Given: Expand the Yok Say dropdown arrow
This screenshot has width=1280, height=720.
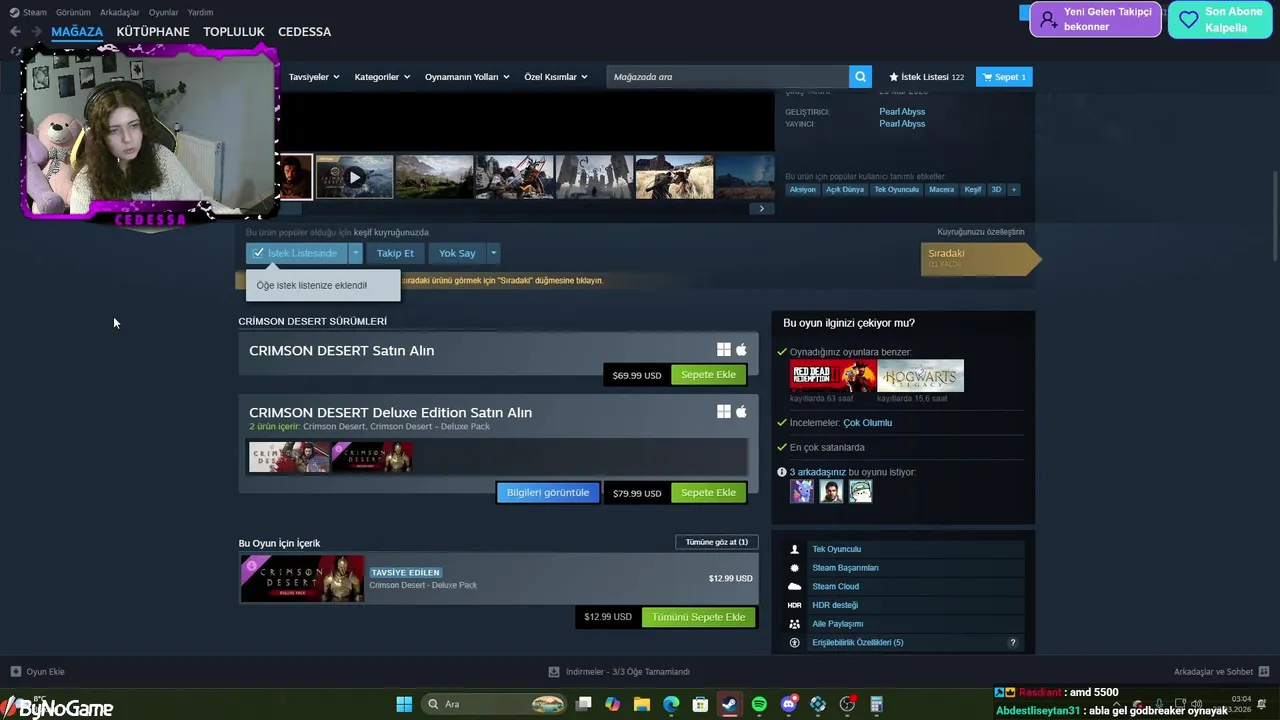Looking at the screenshot, I should [x=493, y=253].
